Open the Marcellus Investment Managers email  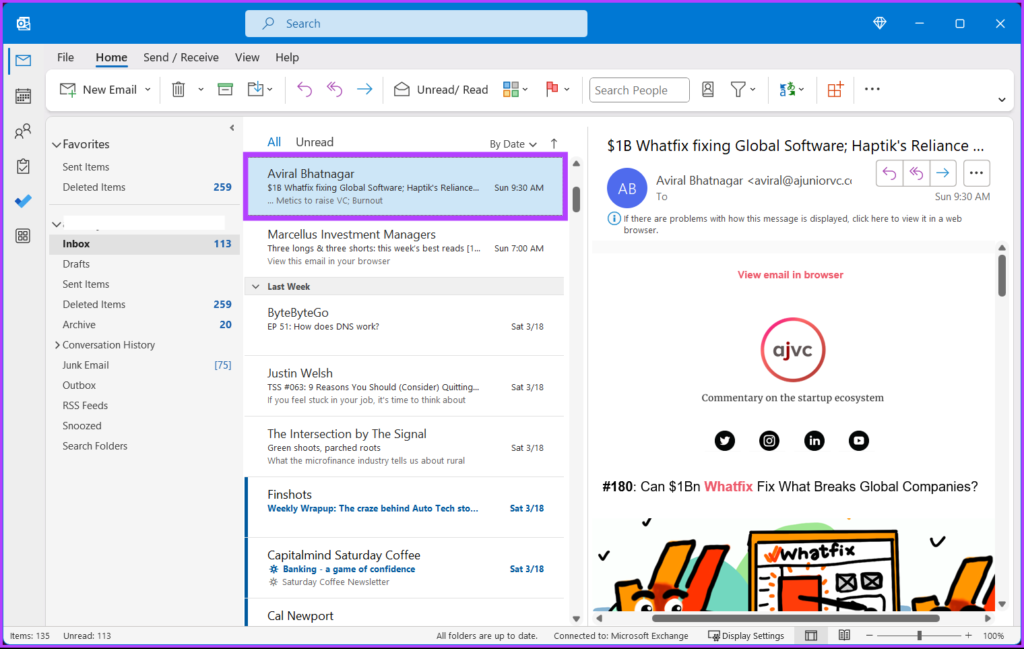pyautogui.click(x=405, y=247)
